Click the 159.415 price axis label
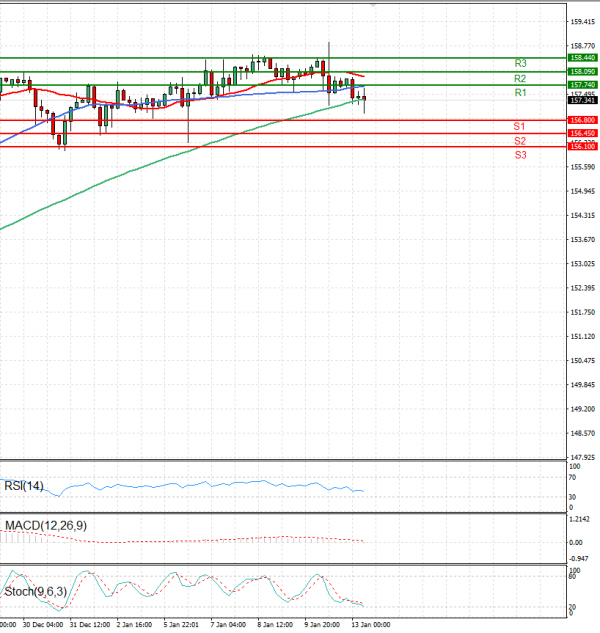 (x=583, y=21)
